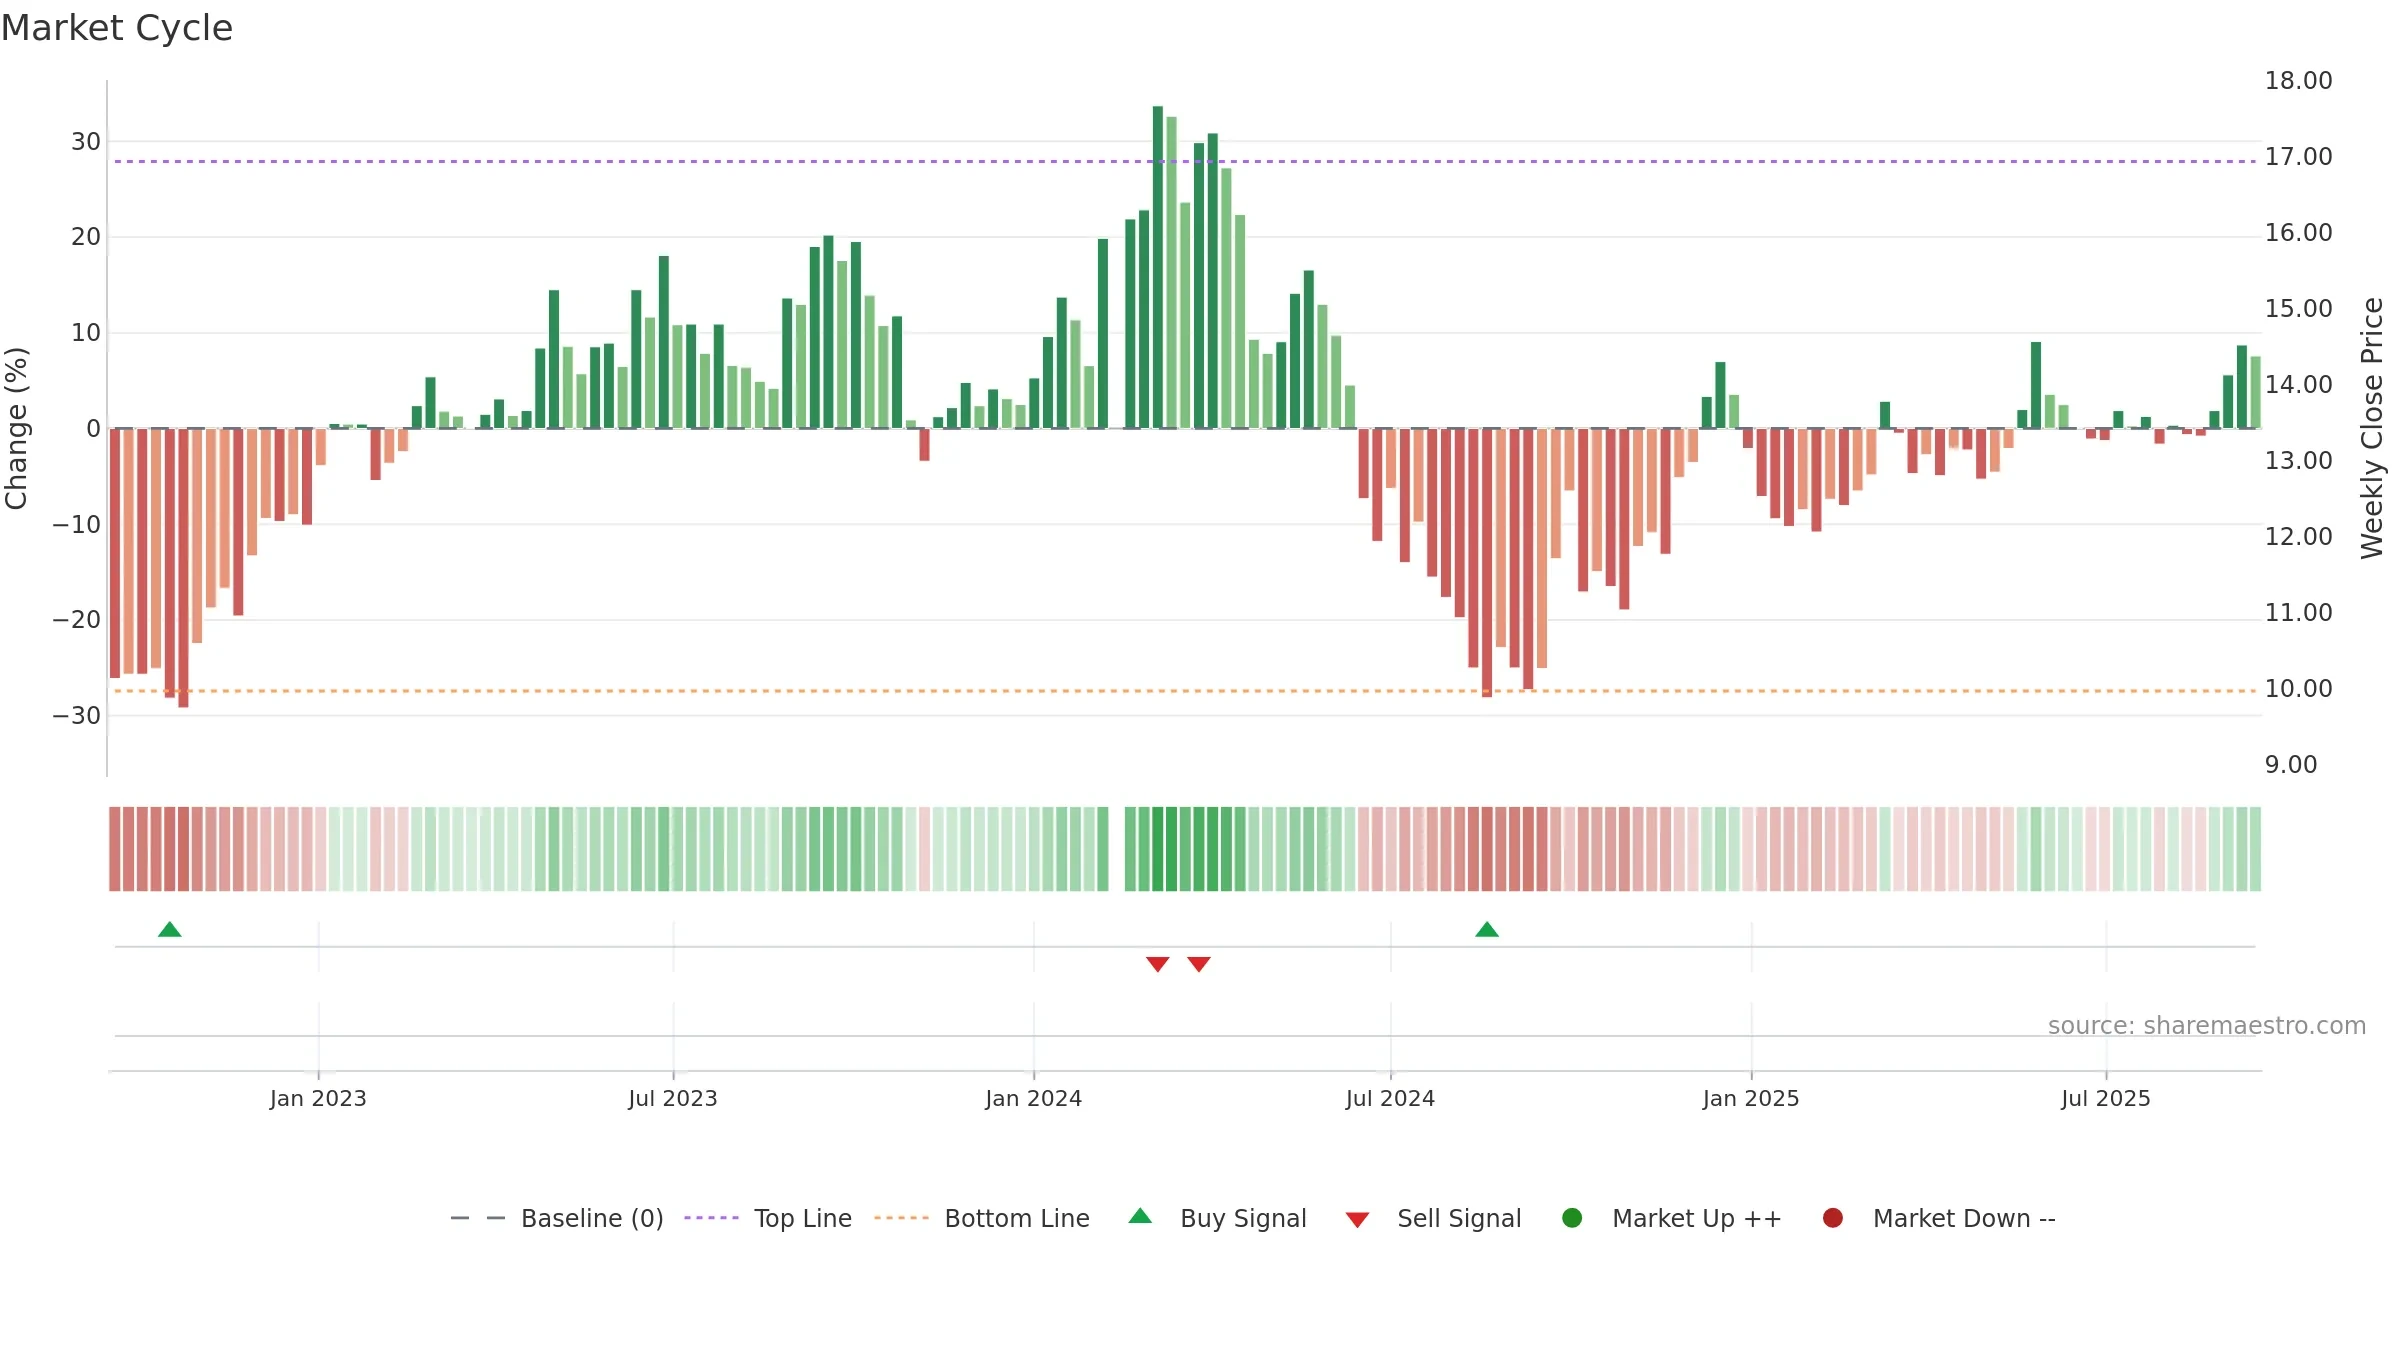This screenshot has height=1350, width=2400.
Task: Toggle the Market Down -- legend entry
Action: [1939, 1218]
